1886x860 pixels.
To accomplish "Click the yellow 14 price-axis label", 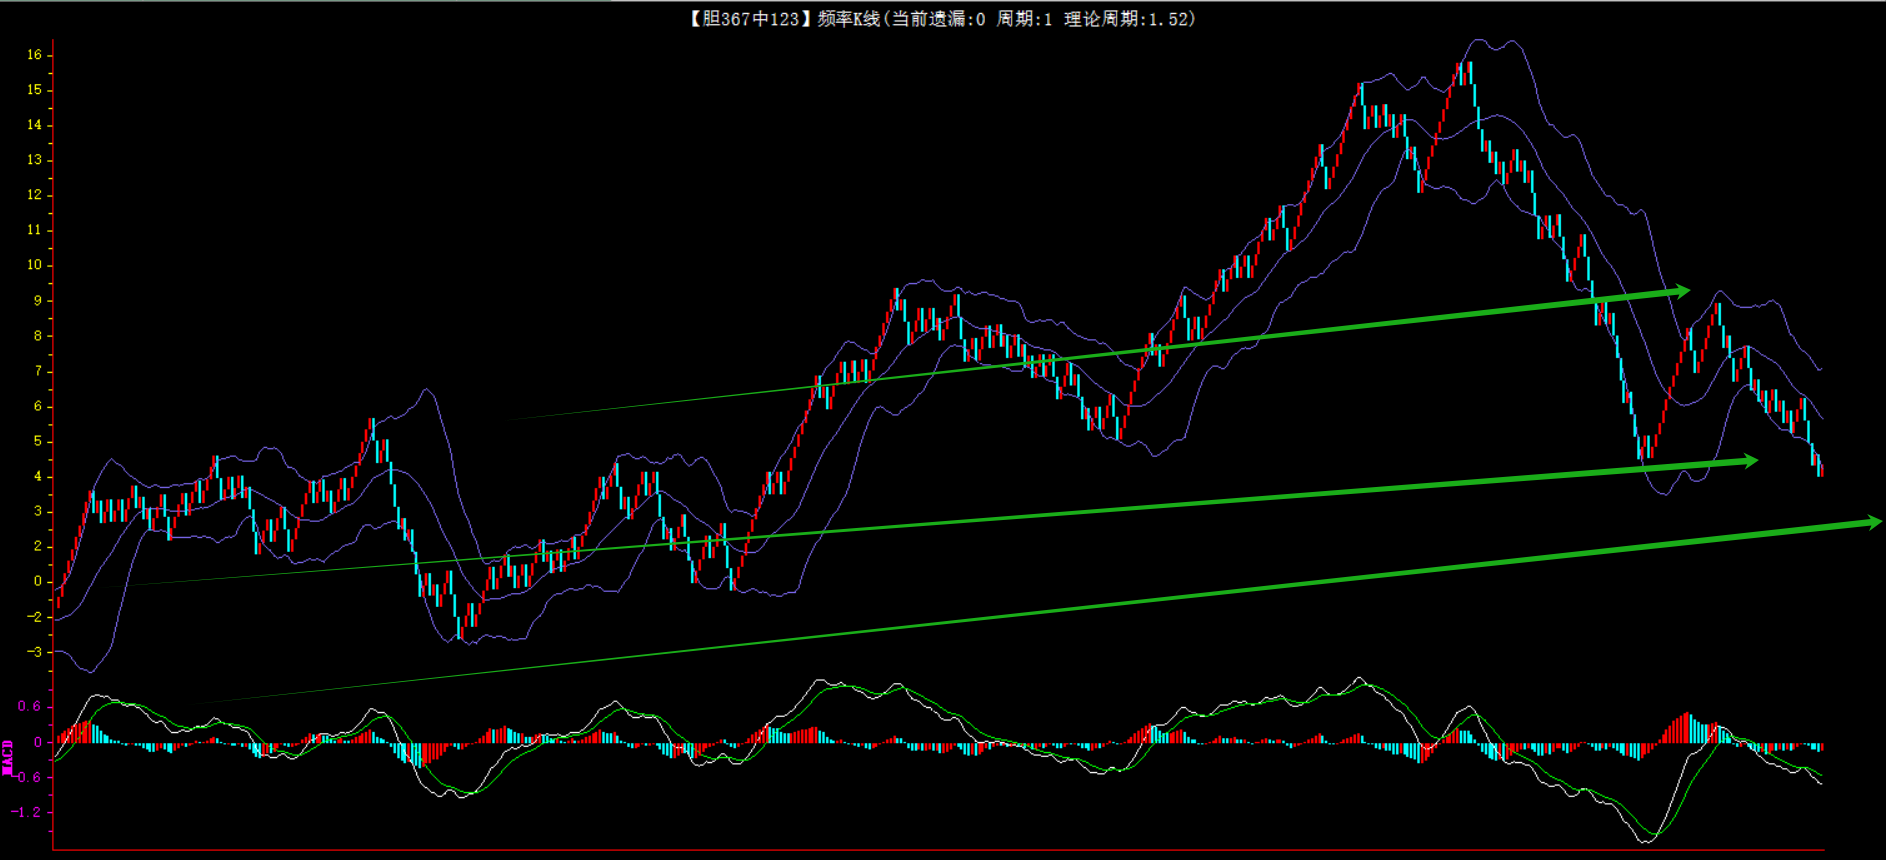I will pyautogui.click(x=35, y=125).
